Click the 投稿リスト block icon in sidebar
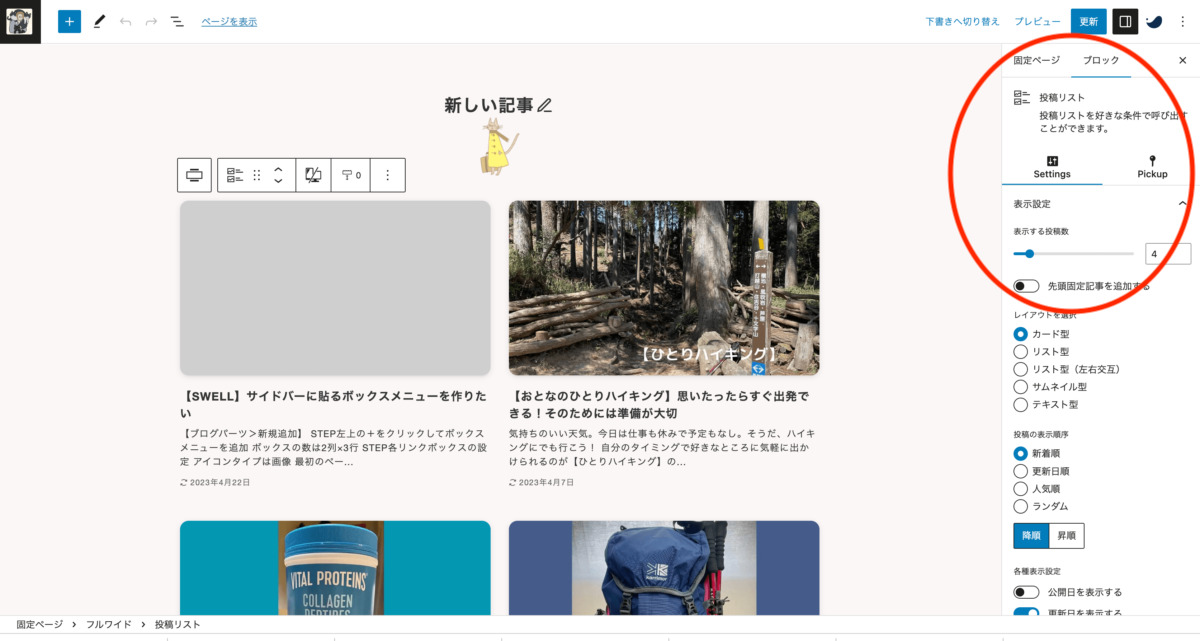 point(1021,98)
